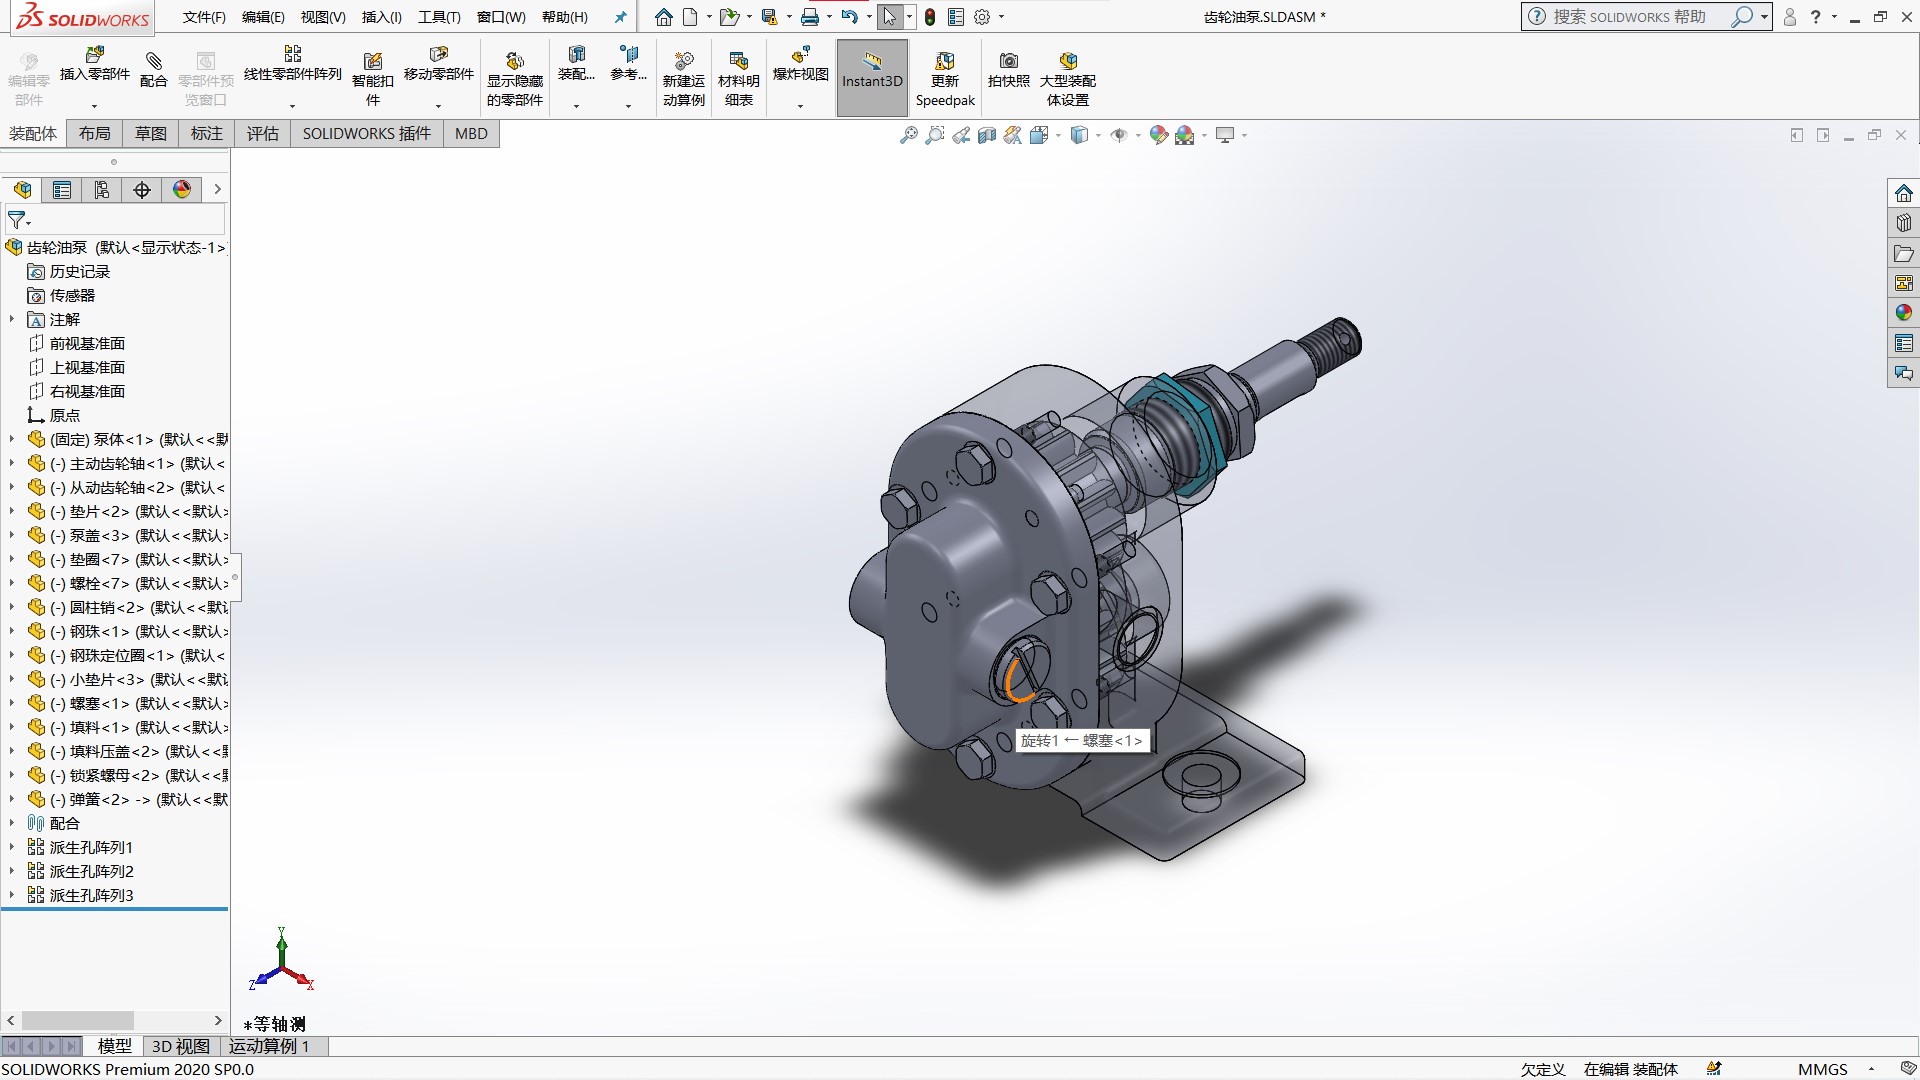The width and height of the screenshot is (1920, 1080).
Task: Click the Update Speedpak (更新 Speedpak) icon
Action: point(944,62)
